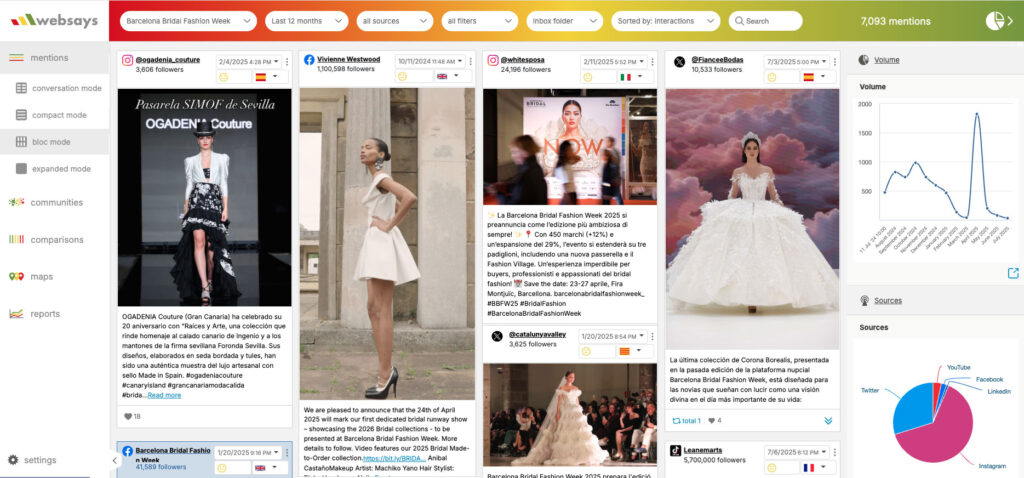Click the Instagram icon on @ogadenia_couture card
Screen dimensions: 1024x478
[128, 60]
